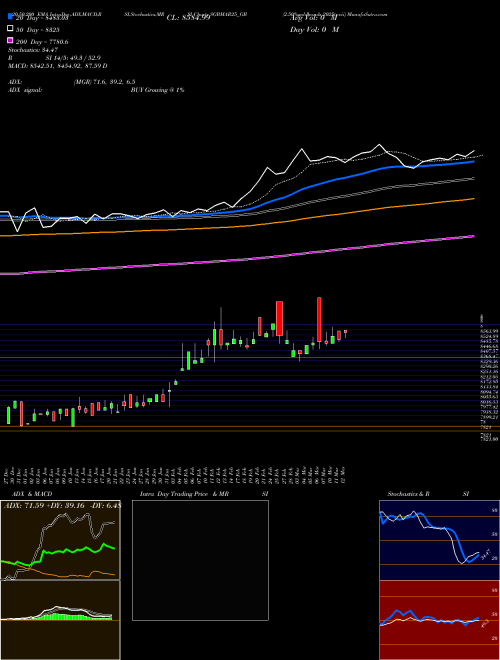Click the '34.47' stochastic value label in blue panel
Image resolution: width=500 pixels, height=660 pixels.
pyautogui.click(x=487, y=554)
